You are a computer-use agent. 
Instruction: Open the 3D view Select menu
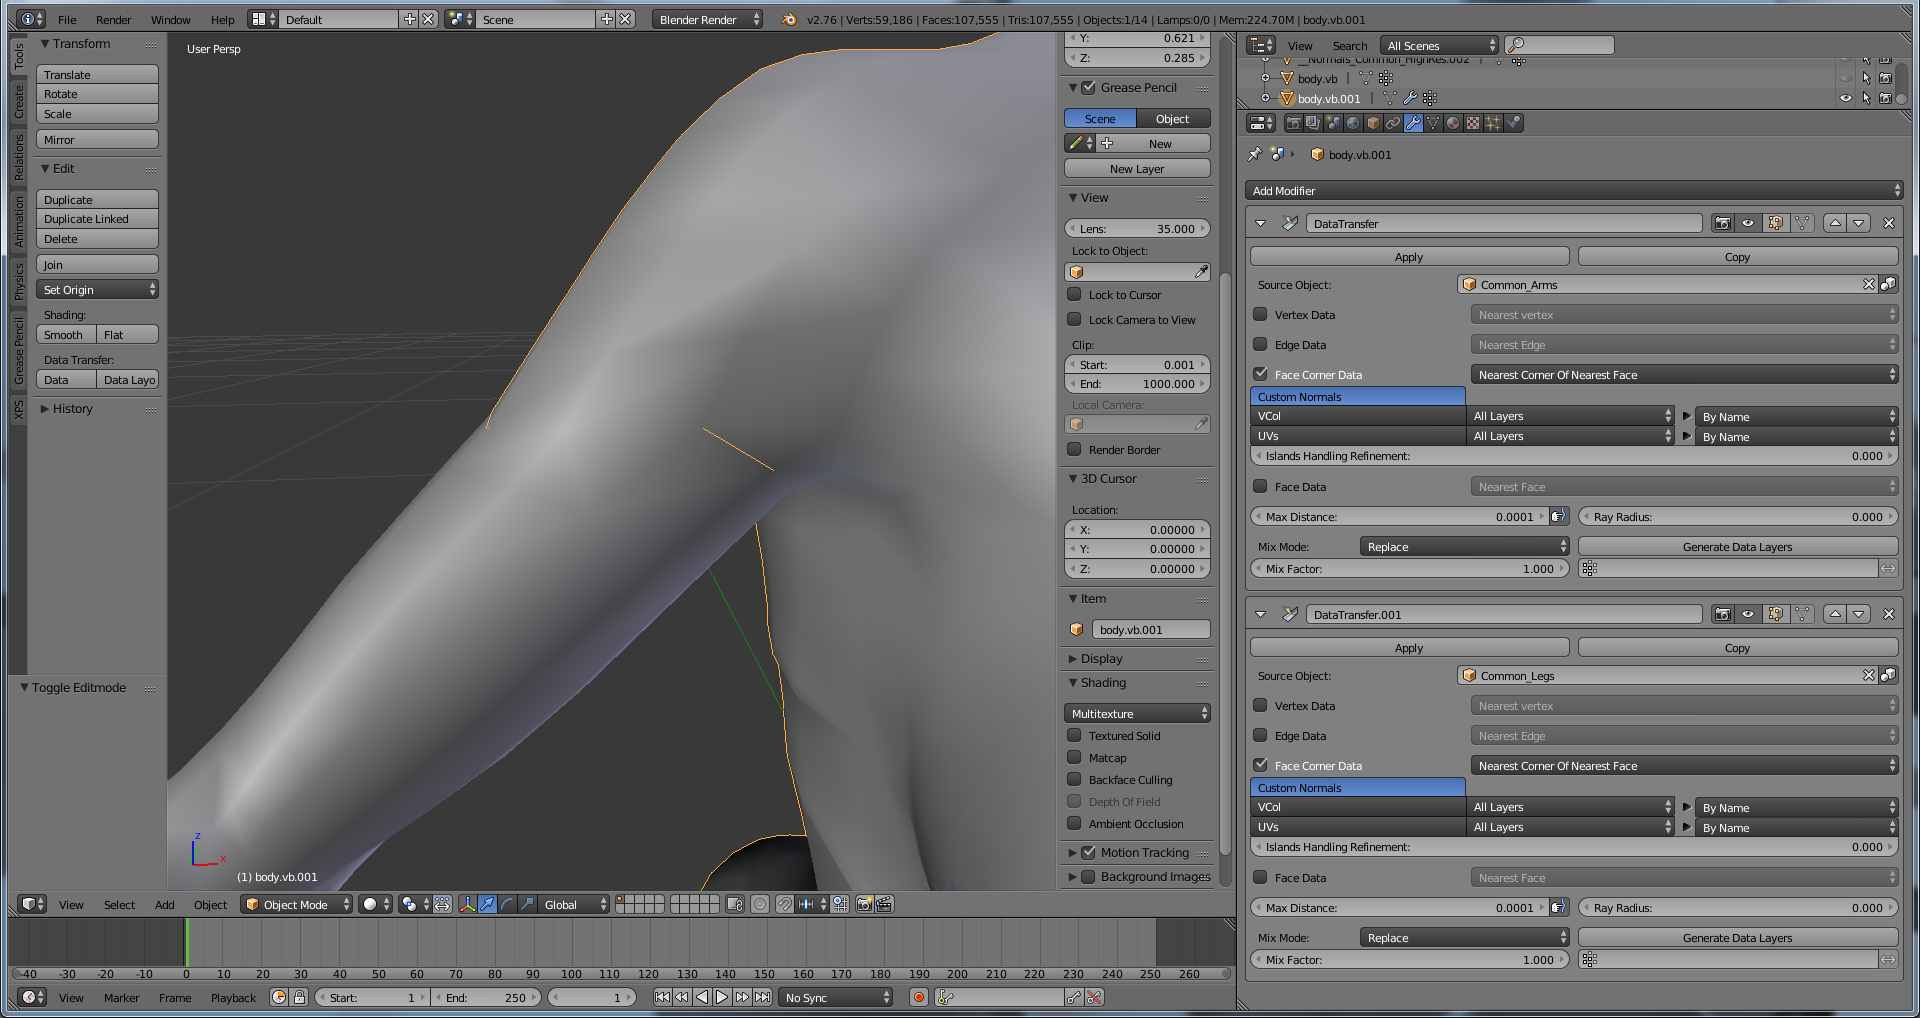[119, 904]
